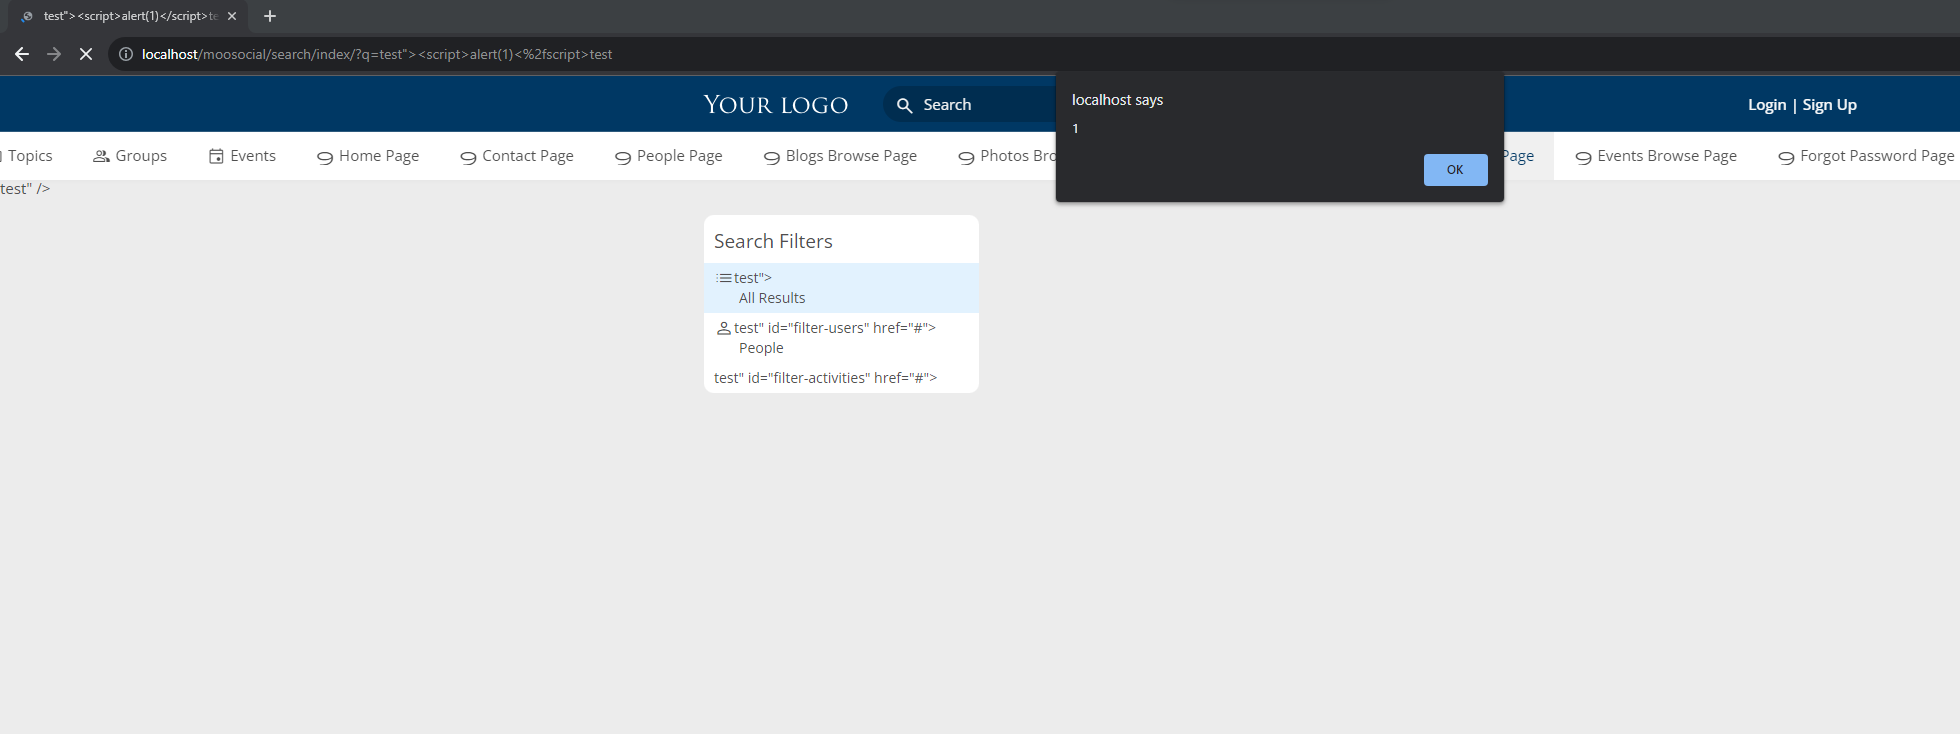Click the person icon in the People filter
This screenshot has height=734, width=1960.
coord(724,328)
